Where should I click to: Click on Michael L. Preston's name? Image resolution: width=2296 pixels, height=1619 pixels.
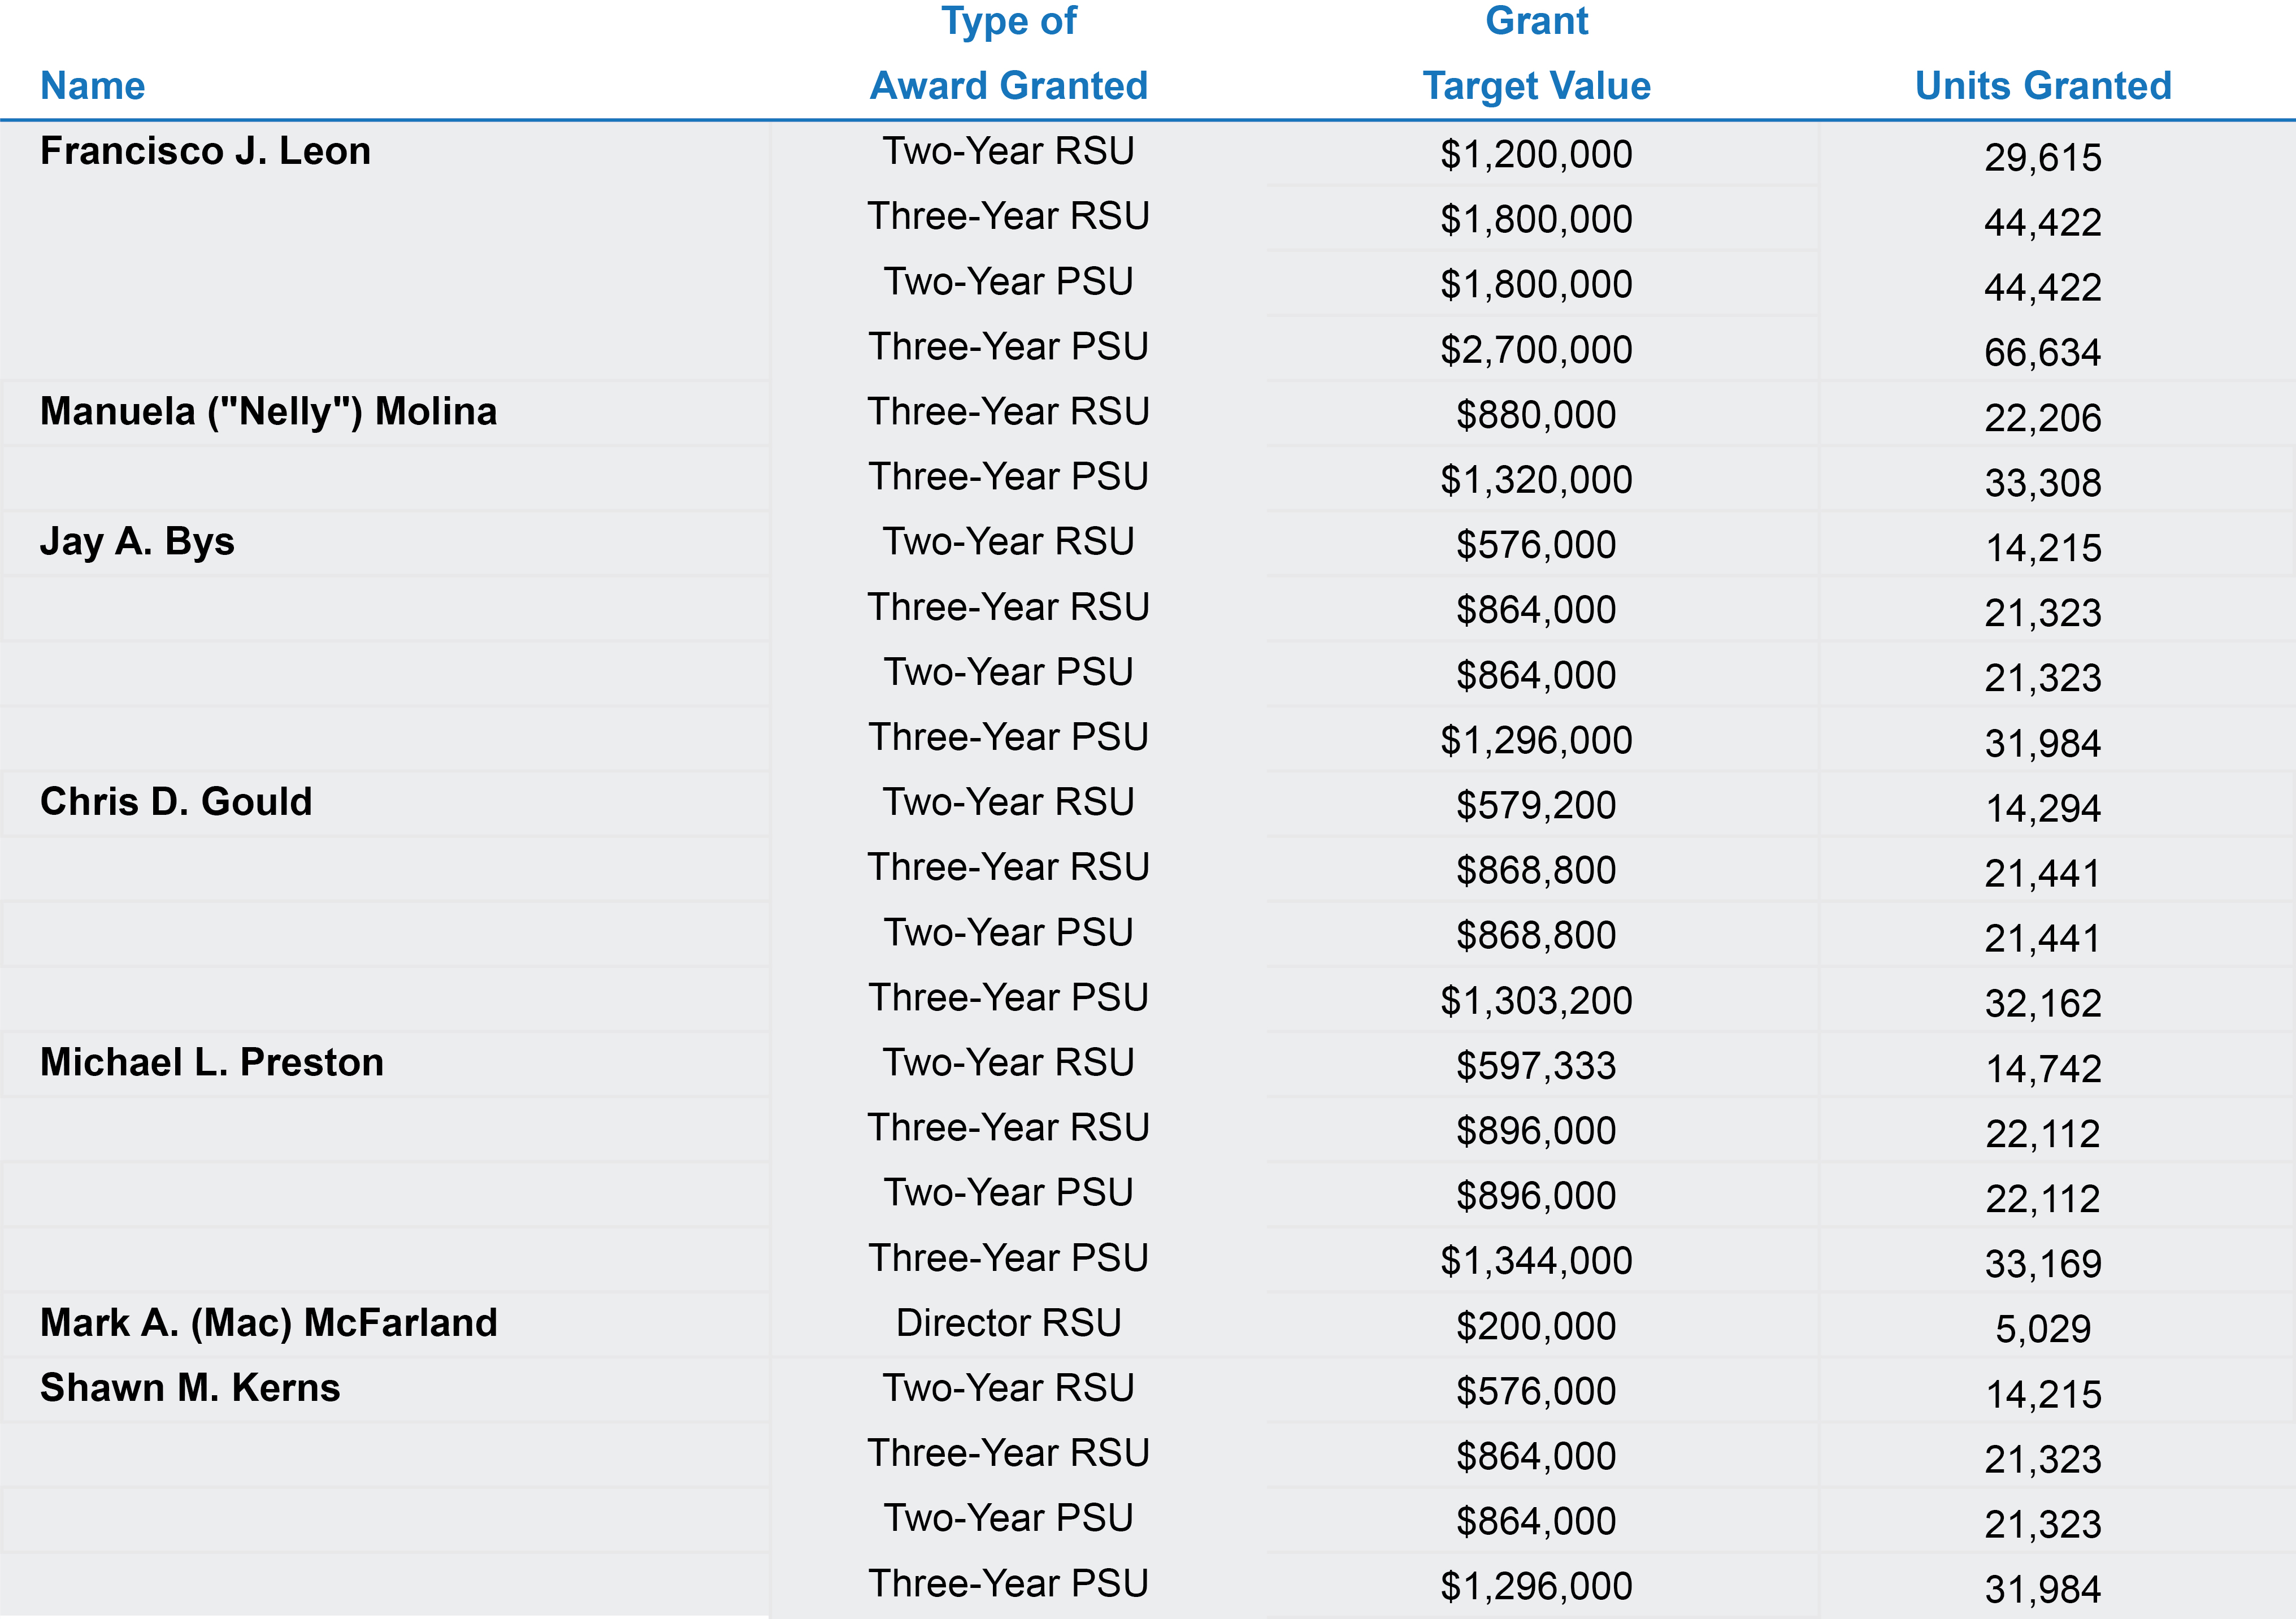[212, 1062]
